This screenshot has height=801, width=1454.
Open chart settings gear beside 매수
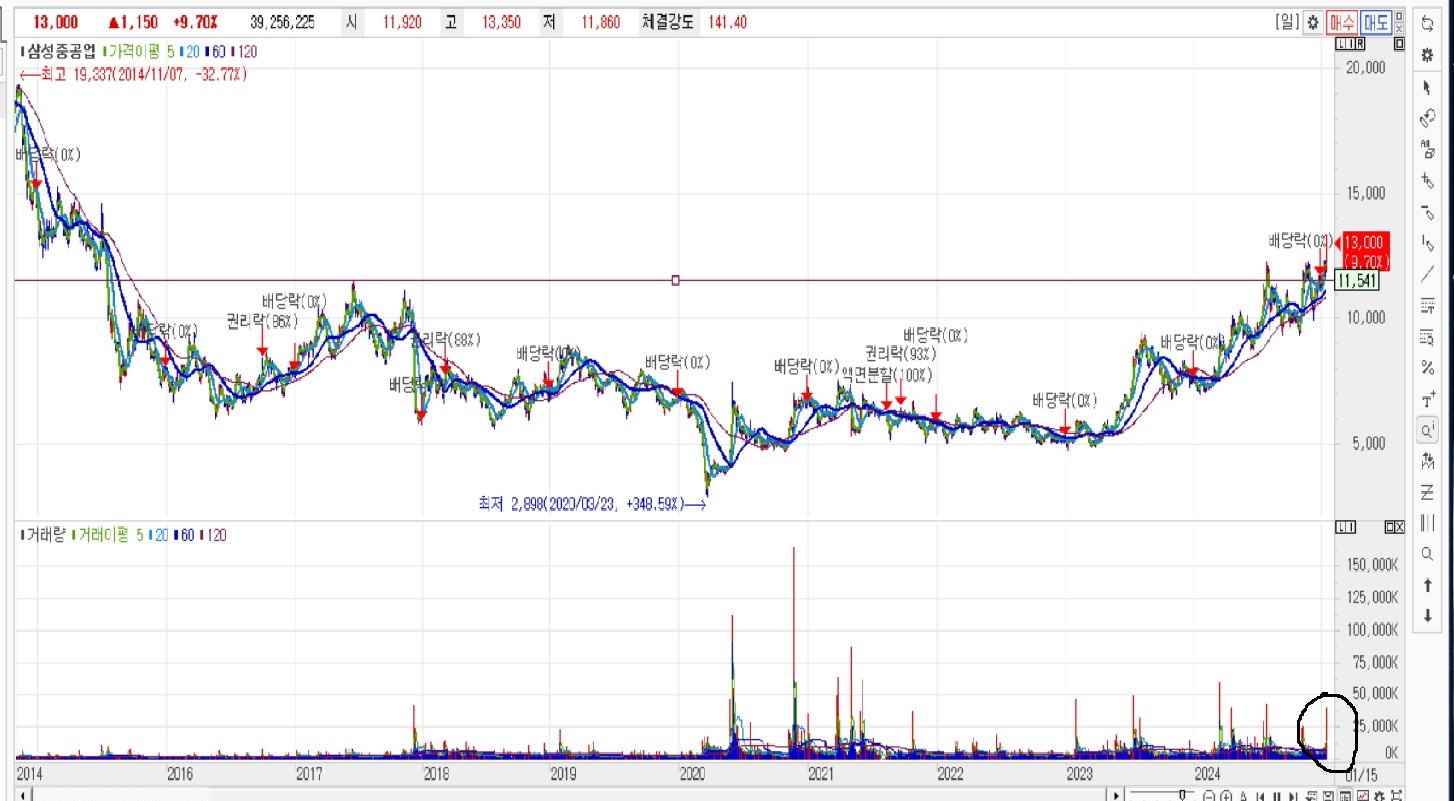pos(1313,23)
